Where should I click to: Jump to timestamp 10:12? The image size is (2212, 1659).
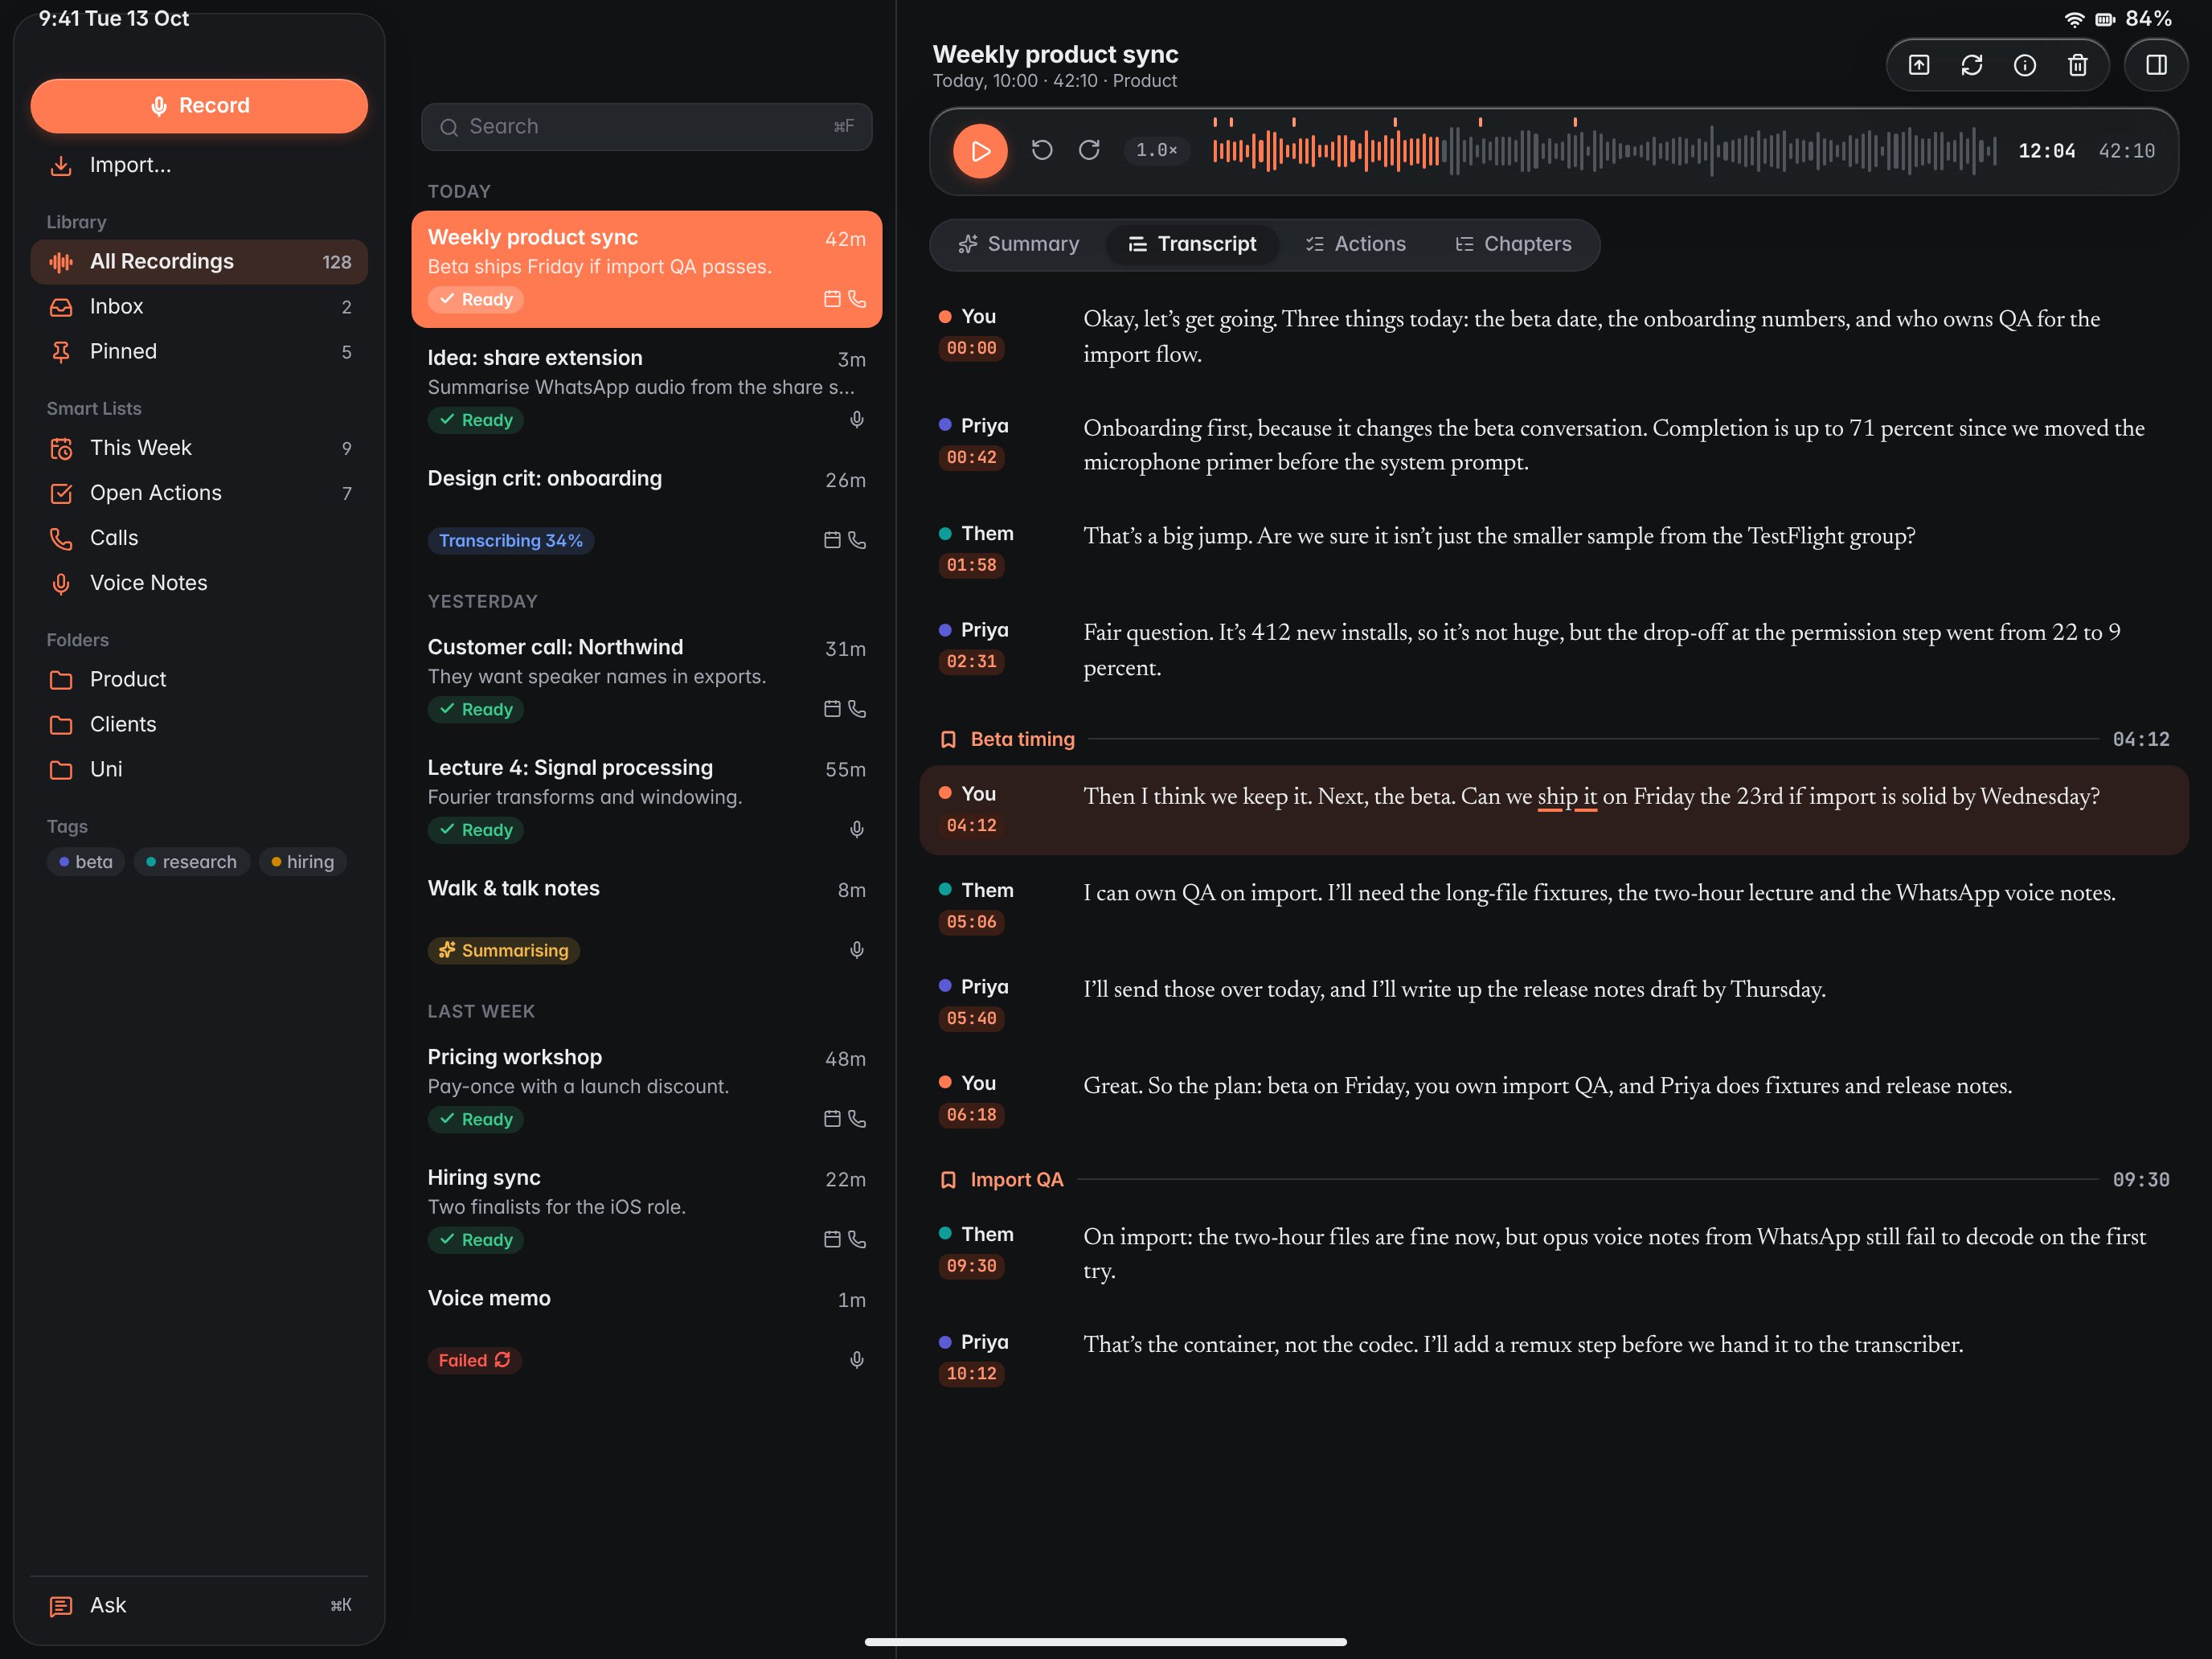971,1375
